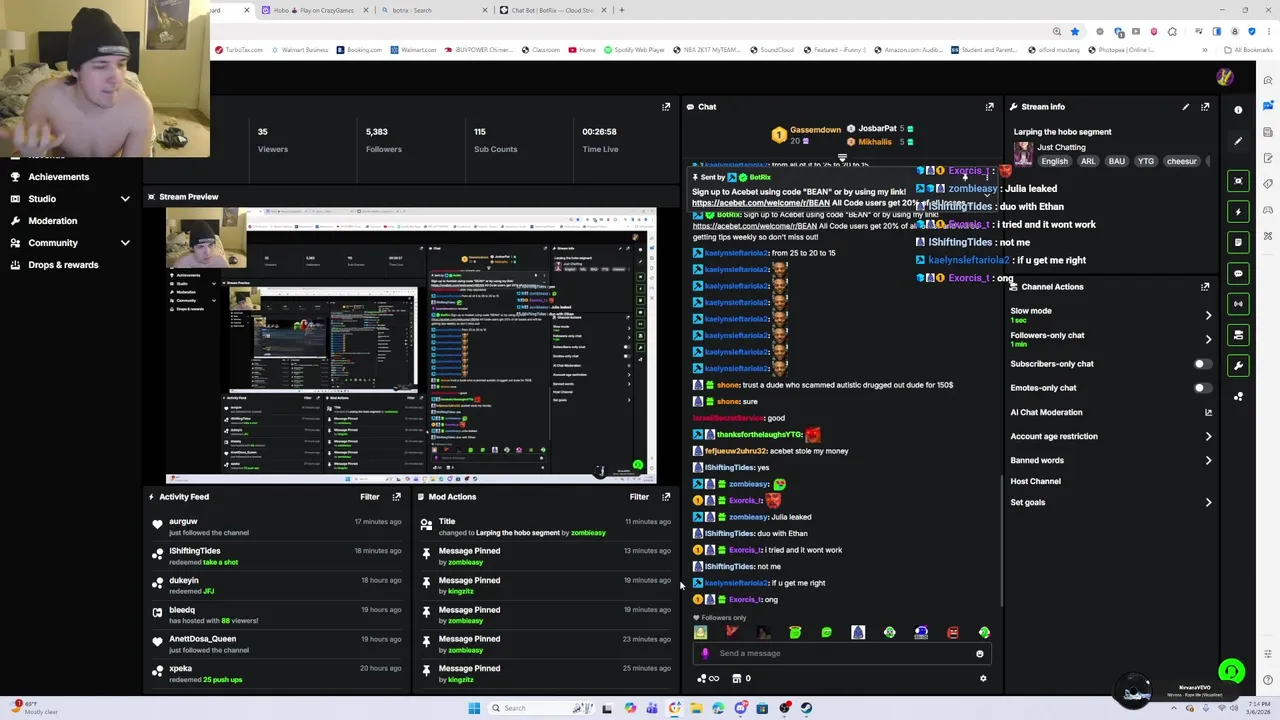Expand Slow mode options
Viewport: 1280px width, 720px height.
[1208, 315]
